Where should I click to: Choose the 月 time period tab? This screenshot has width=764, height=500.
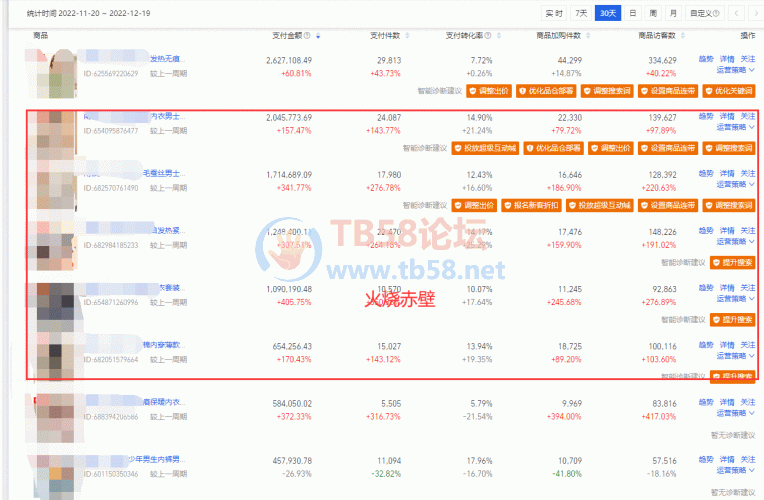click(x=673, y=13)
